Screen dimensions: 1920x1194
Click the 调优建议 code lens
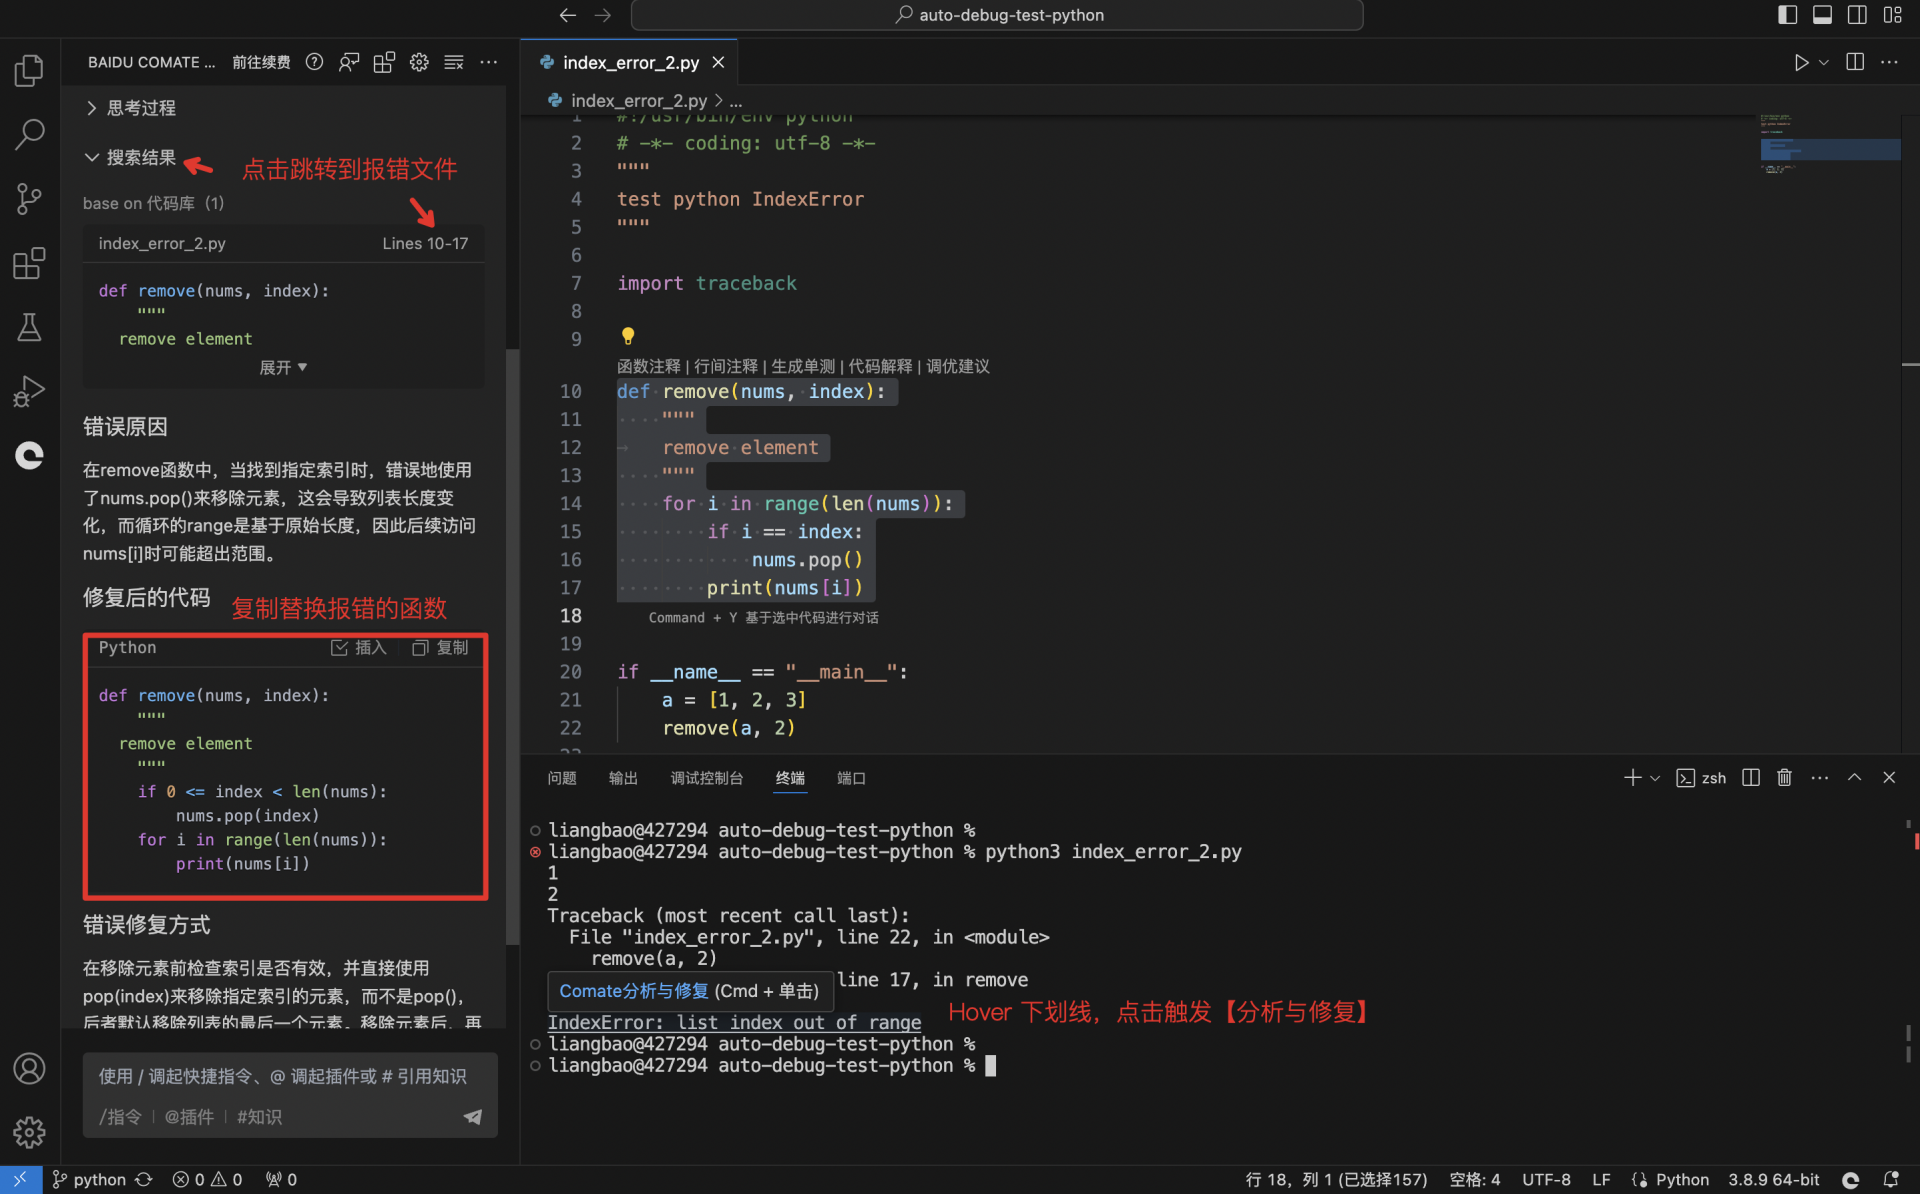tap(958, 366)
